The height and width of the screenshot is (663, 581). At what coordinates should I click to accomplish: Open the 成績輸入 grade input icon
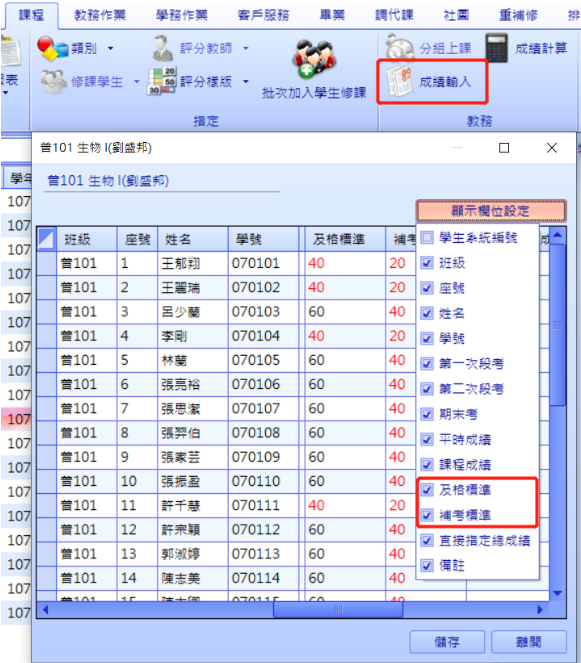pos(400,81)
